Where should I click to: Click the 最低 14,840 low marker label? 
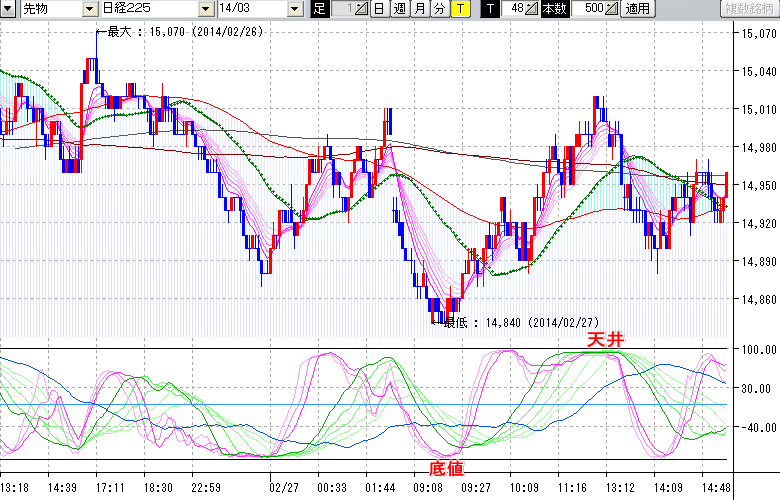click(x=520, y=322)
